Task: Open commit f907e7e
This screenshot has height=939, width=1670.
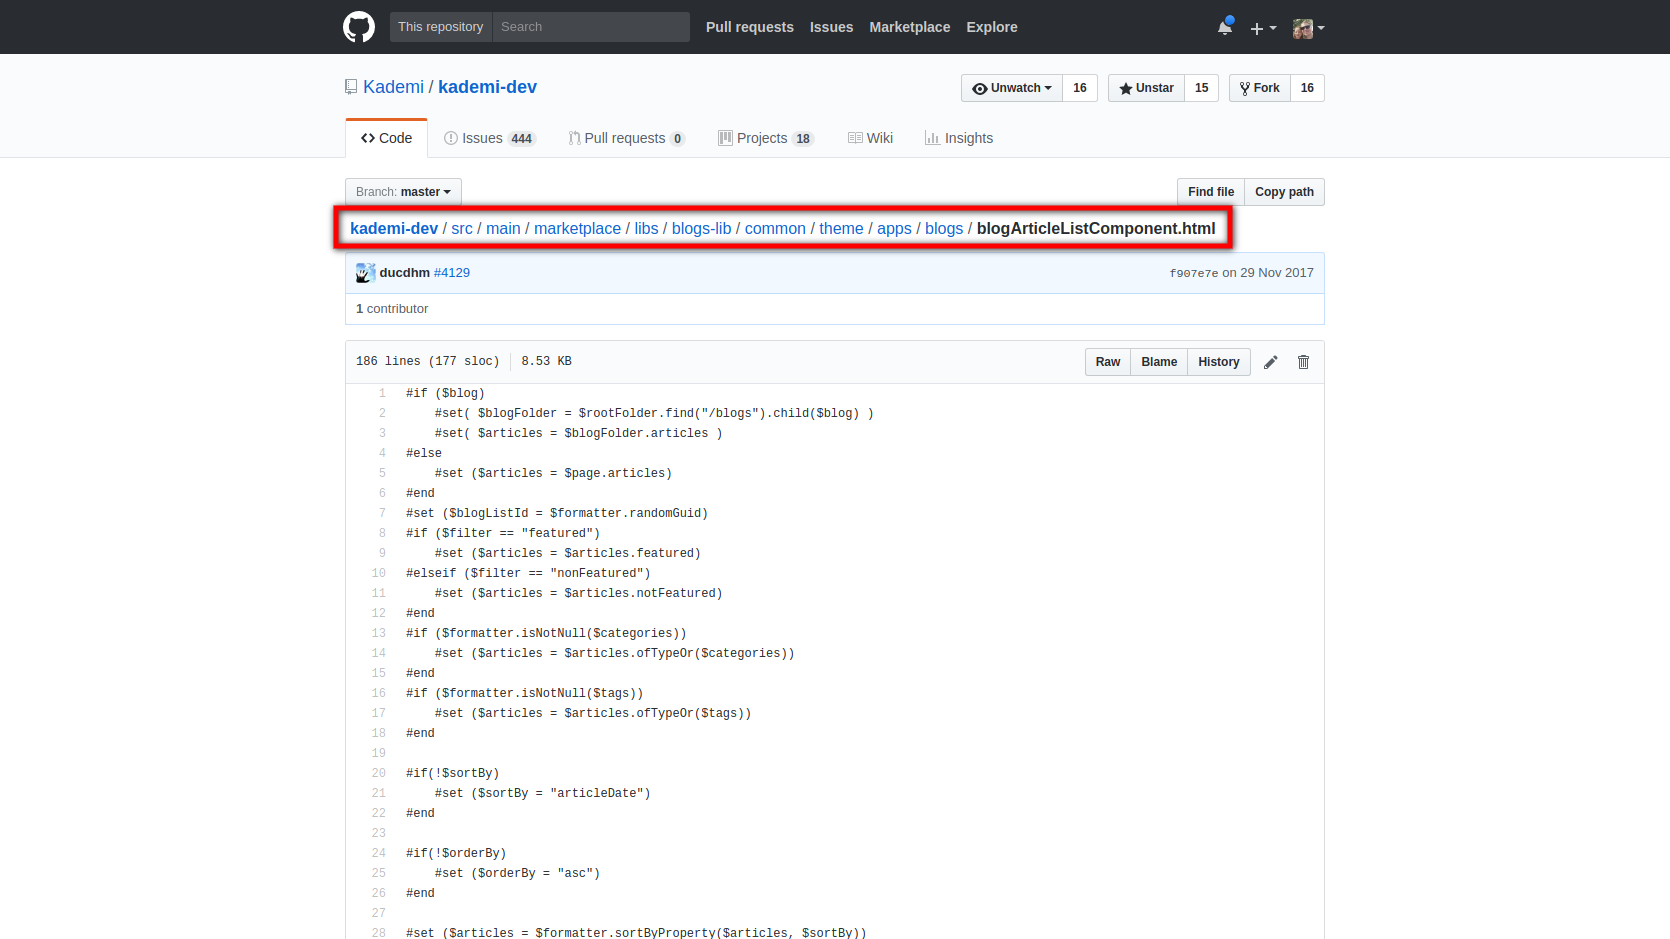Action: click(1194, 273)
